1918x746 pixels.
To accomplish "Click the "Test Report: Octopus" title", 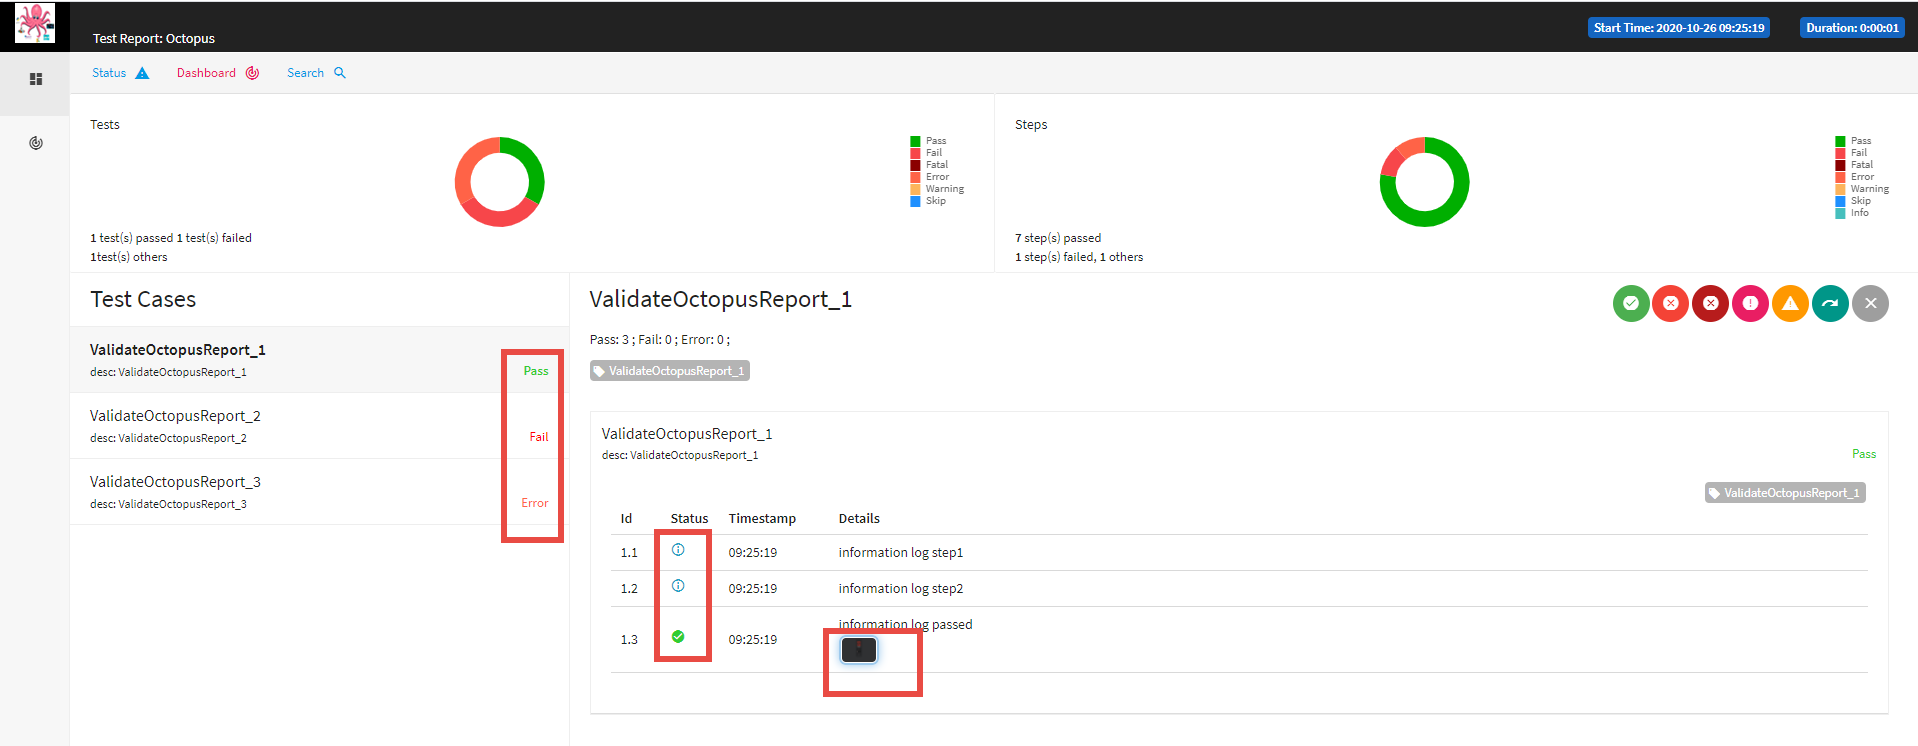I will point(154,39).
